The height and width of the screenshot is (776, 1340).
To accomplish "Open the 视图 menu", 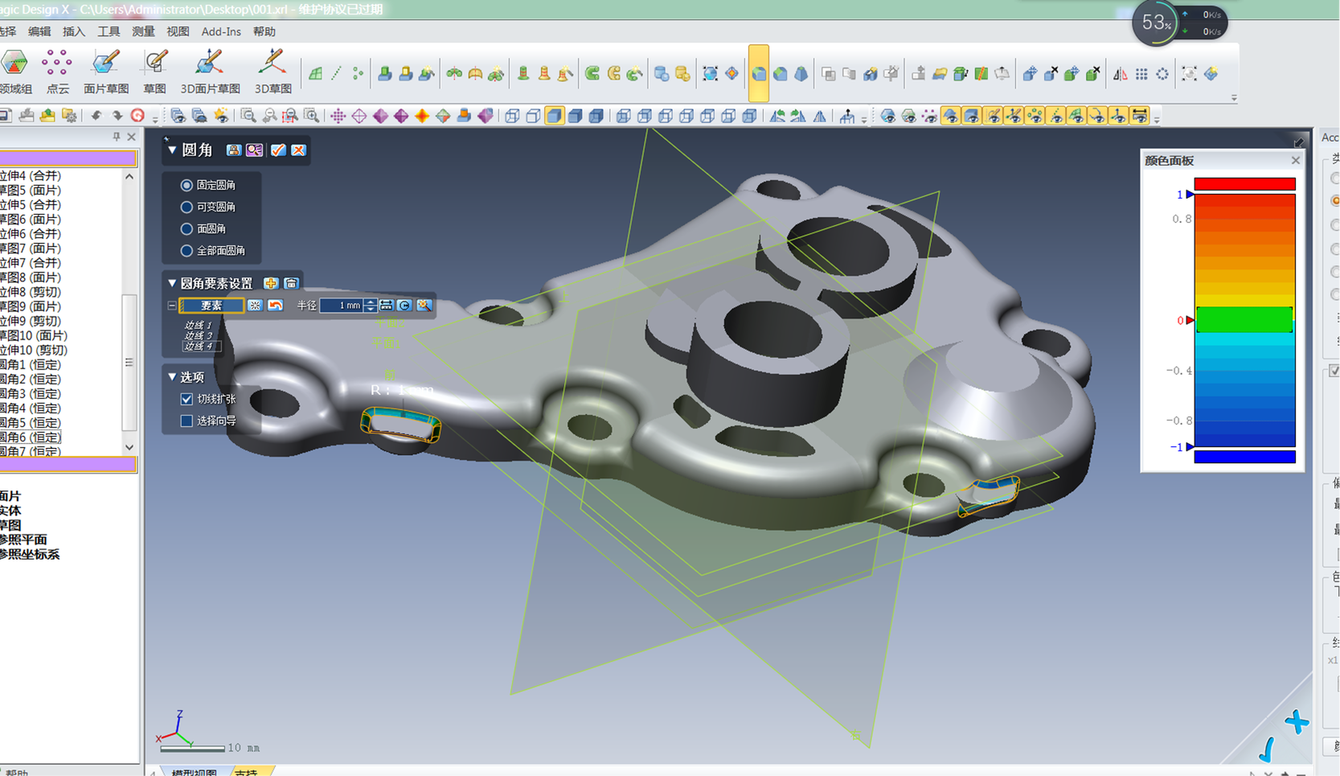I will [178, 31].
